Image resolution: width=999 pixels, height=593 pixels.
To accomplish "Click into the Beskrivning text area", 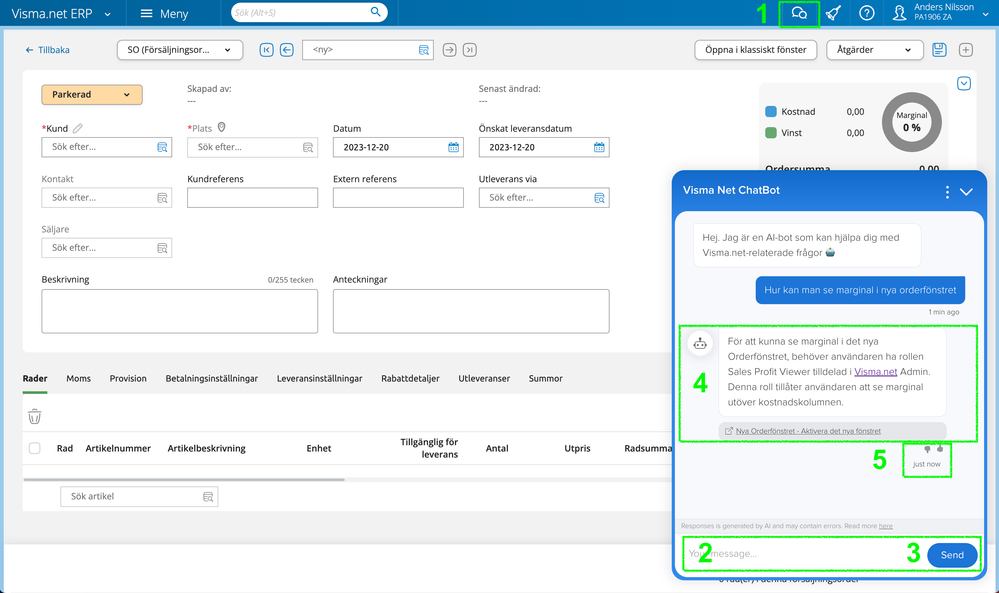I will tap(180, 311).
